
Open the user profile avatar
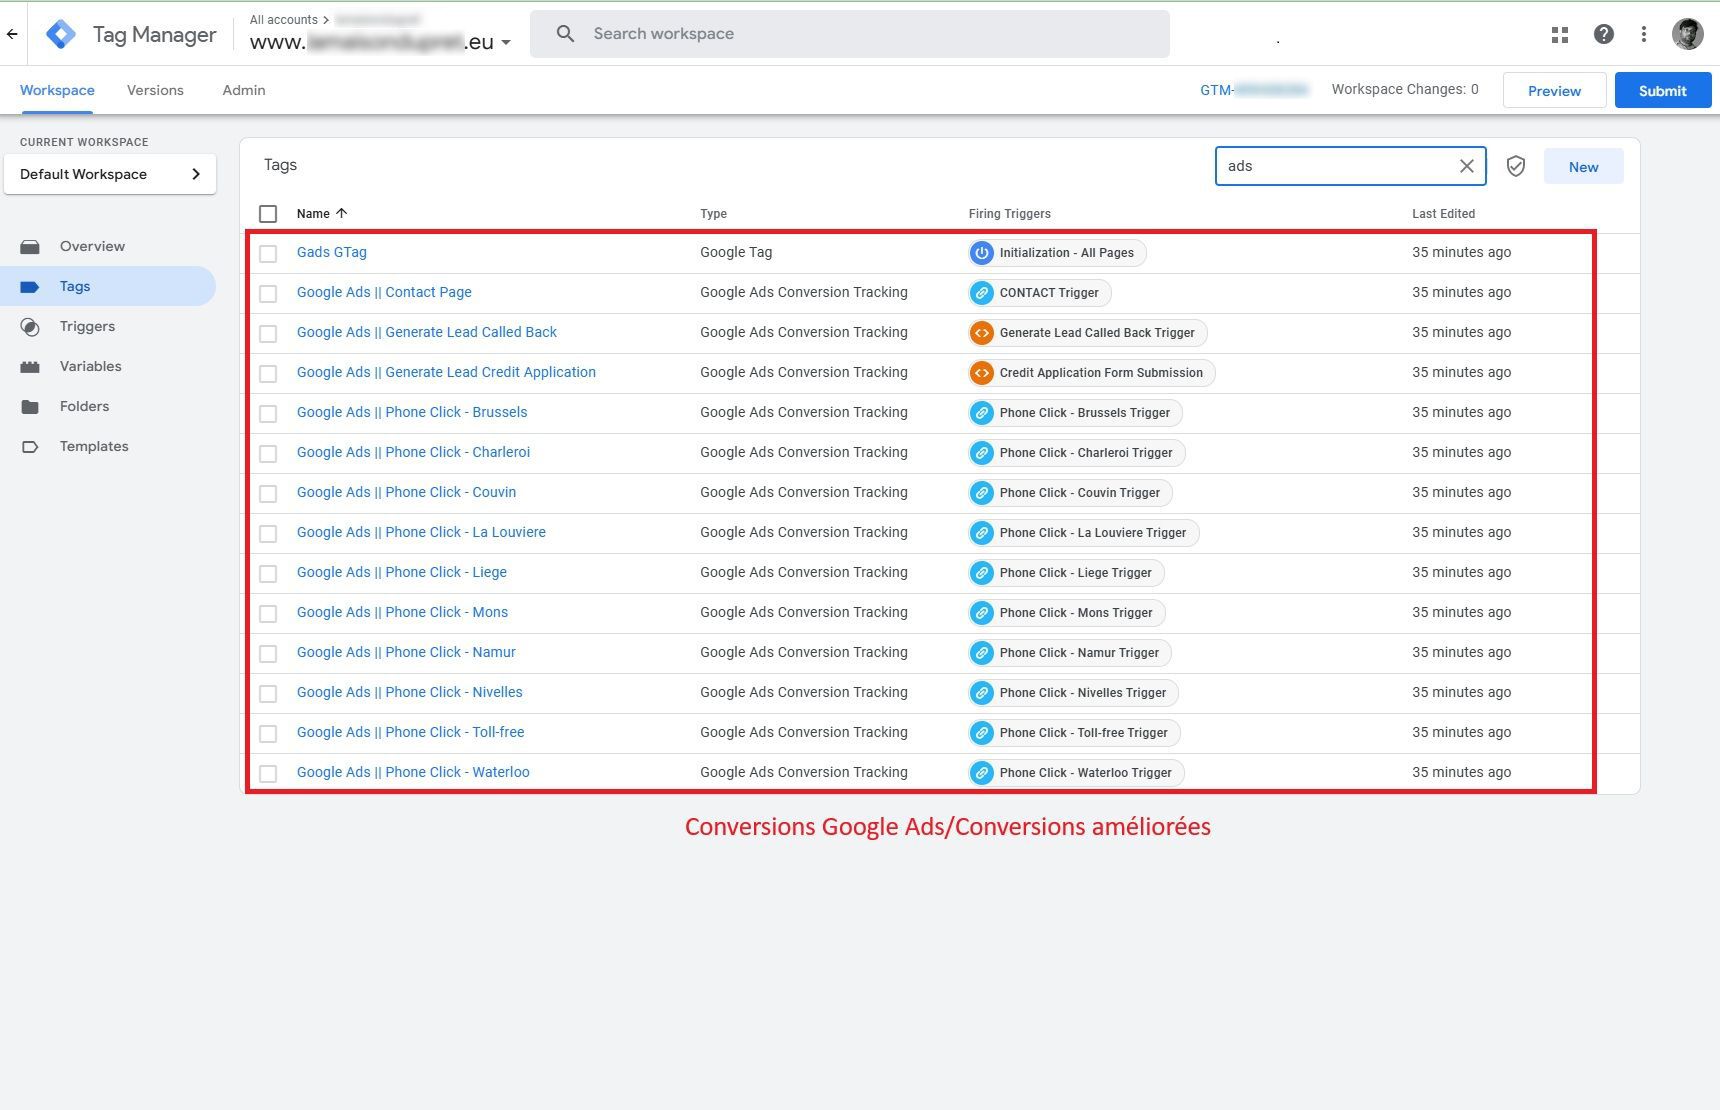[x=1687, y=35]
